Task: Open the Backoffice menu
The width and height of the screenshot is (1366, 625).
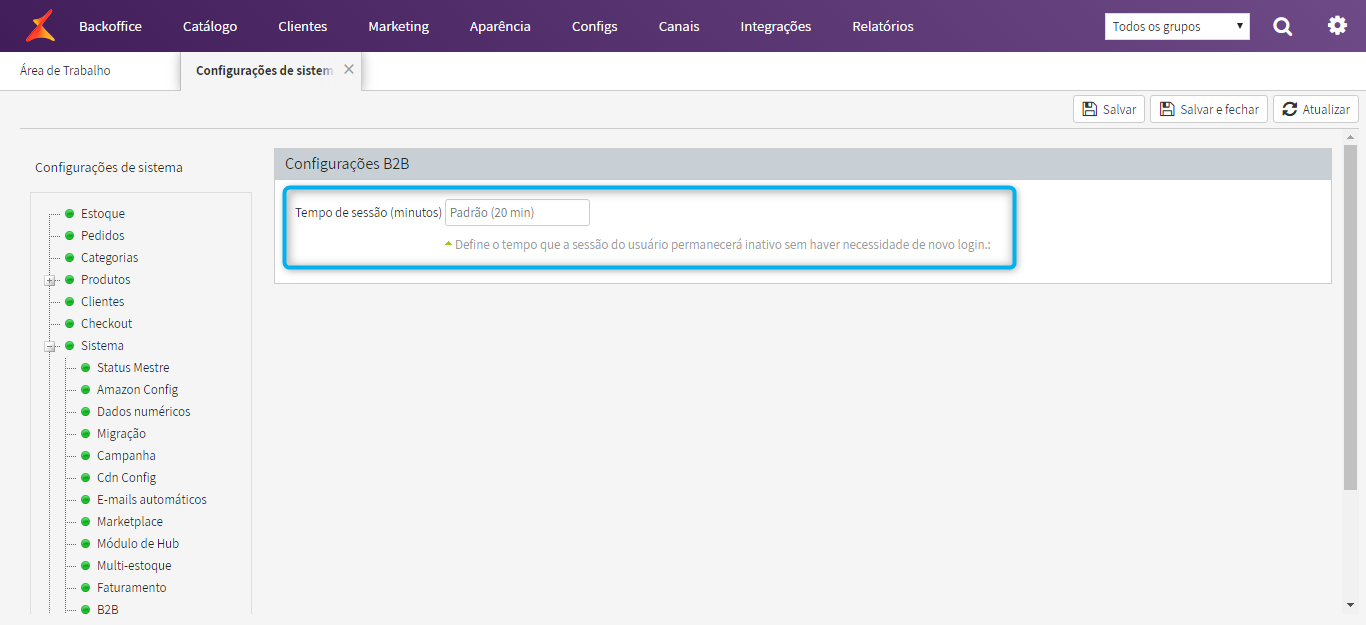Action: 110,26
